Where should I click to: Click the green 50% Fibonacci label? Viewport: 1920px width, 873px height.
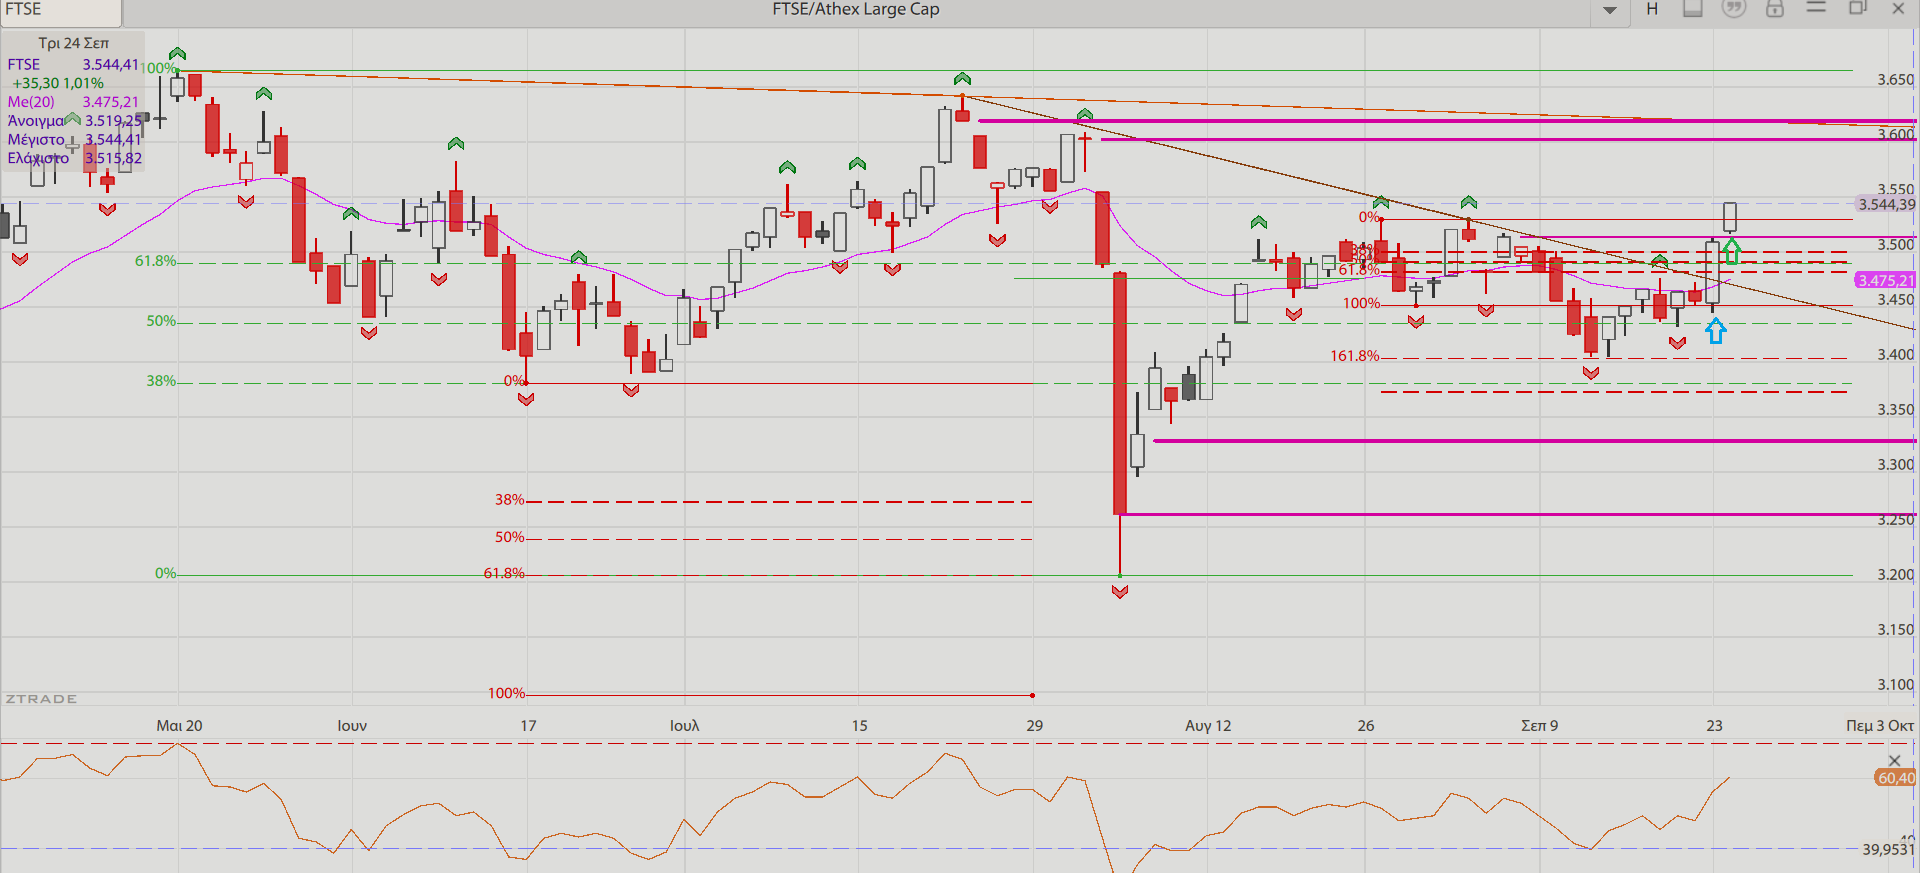coord(161,321)
